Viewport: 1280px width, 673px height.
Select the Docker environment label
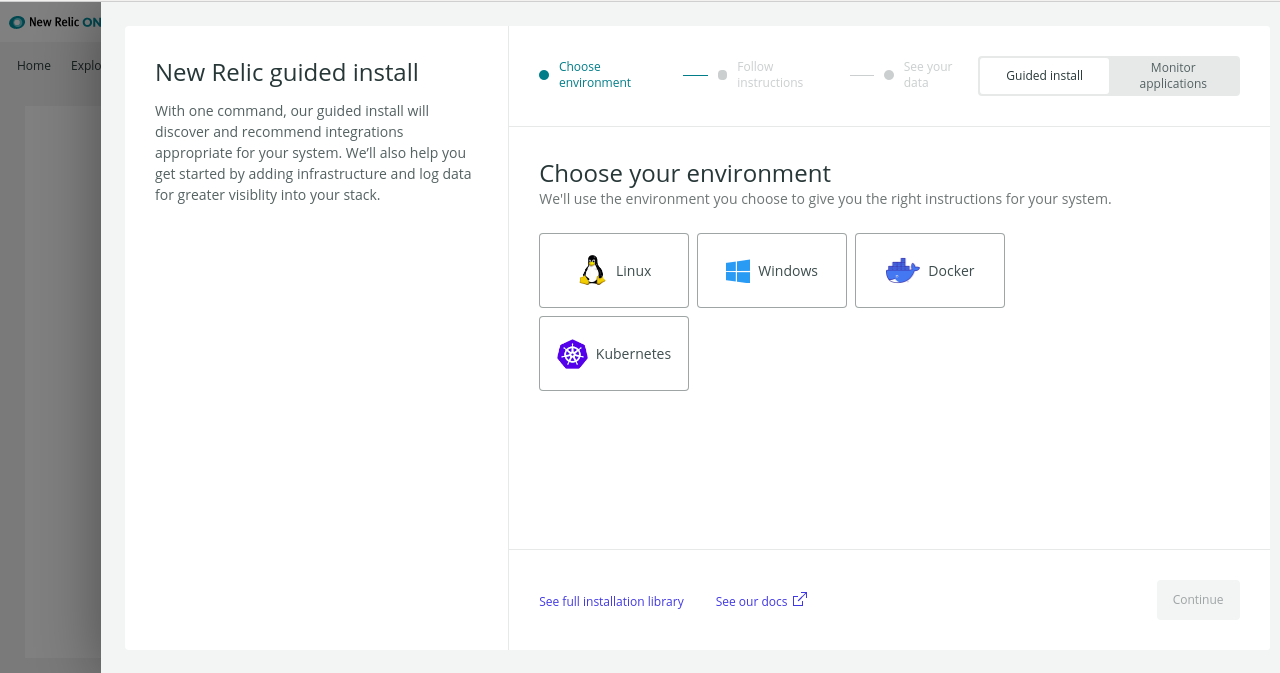951,271
